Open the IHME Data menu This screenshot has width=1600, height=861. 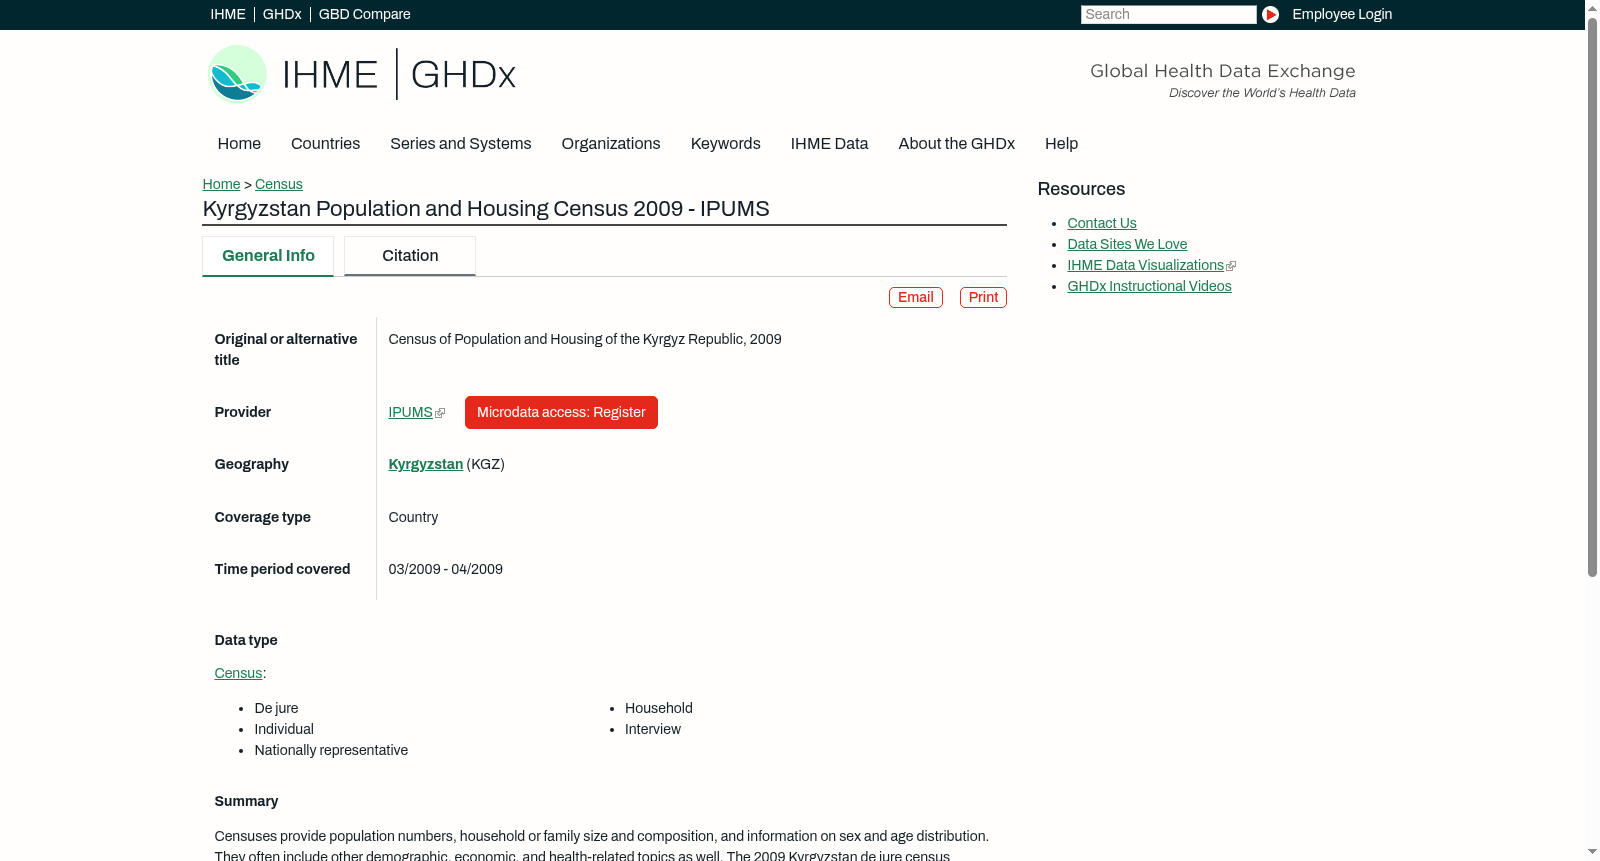click(x=829, y=144)
